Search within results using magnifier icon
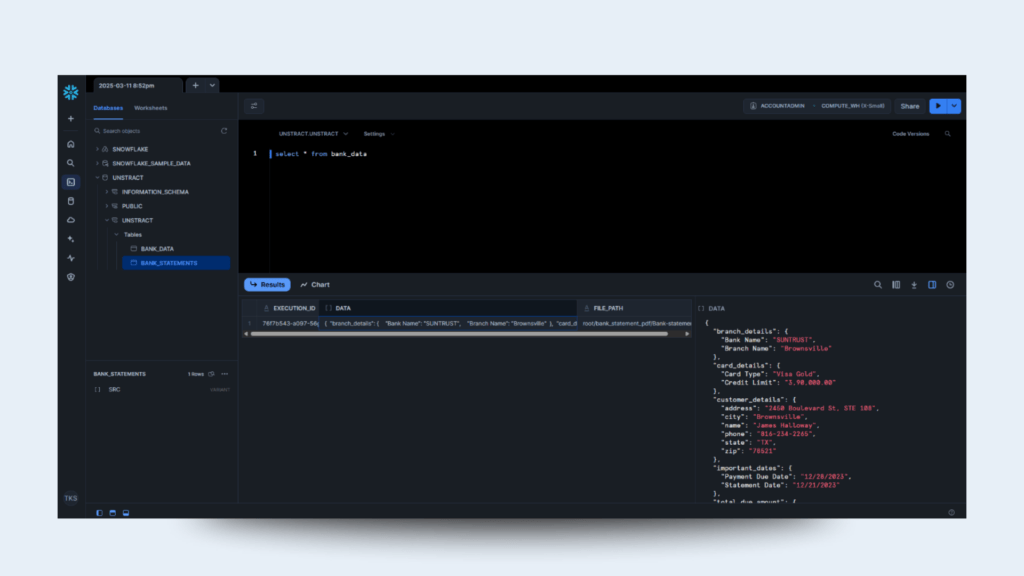Screen dimensions: 1024x576 tap(878, 285)
